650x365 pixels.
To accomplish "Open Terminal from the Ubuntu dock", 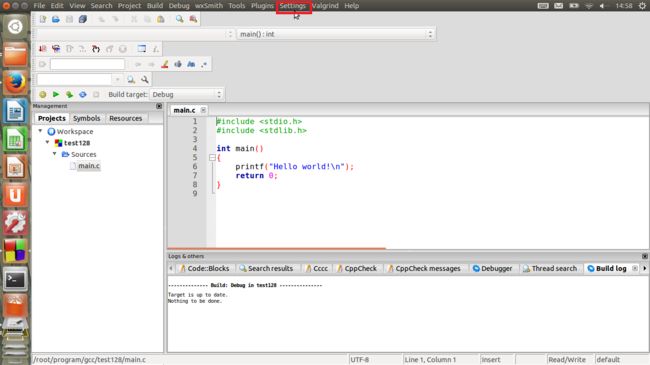I will (15, 280).
